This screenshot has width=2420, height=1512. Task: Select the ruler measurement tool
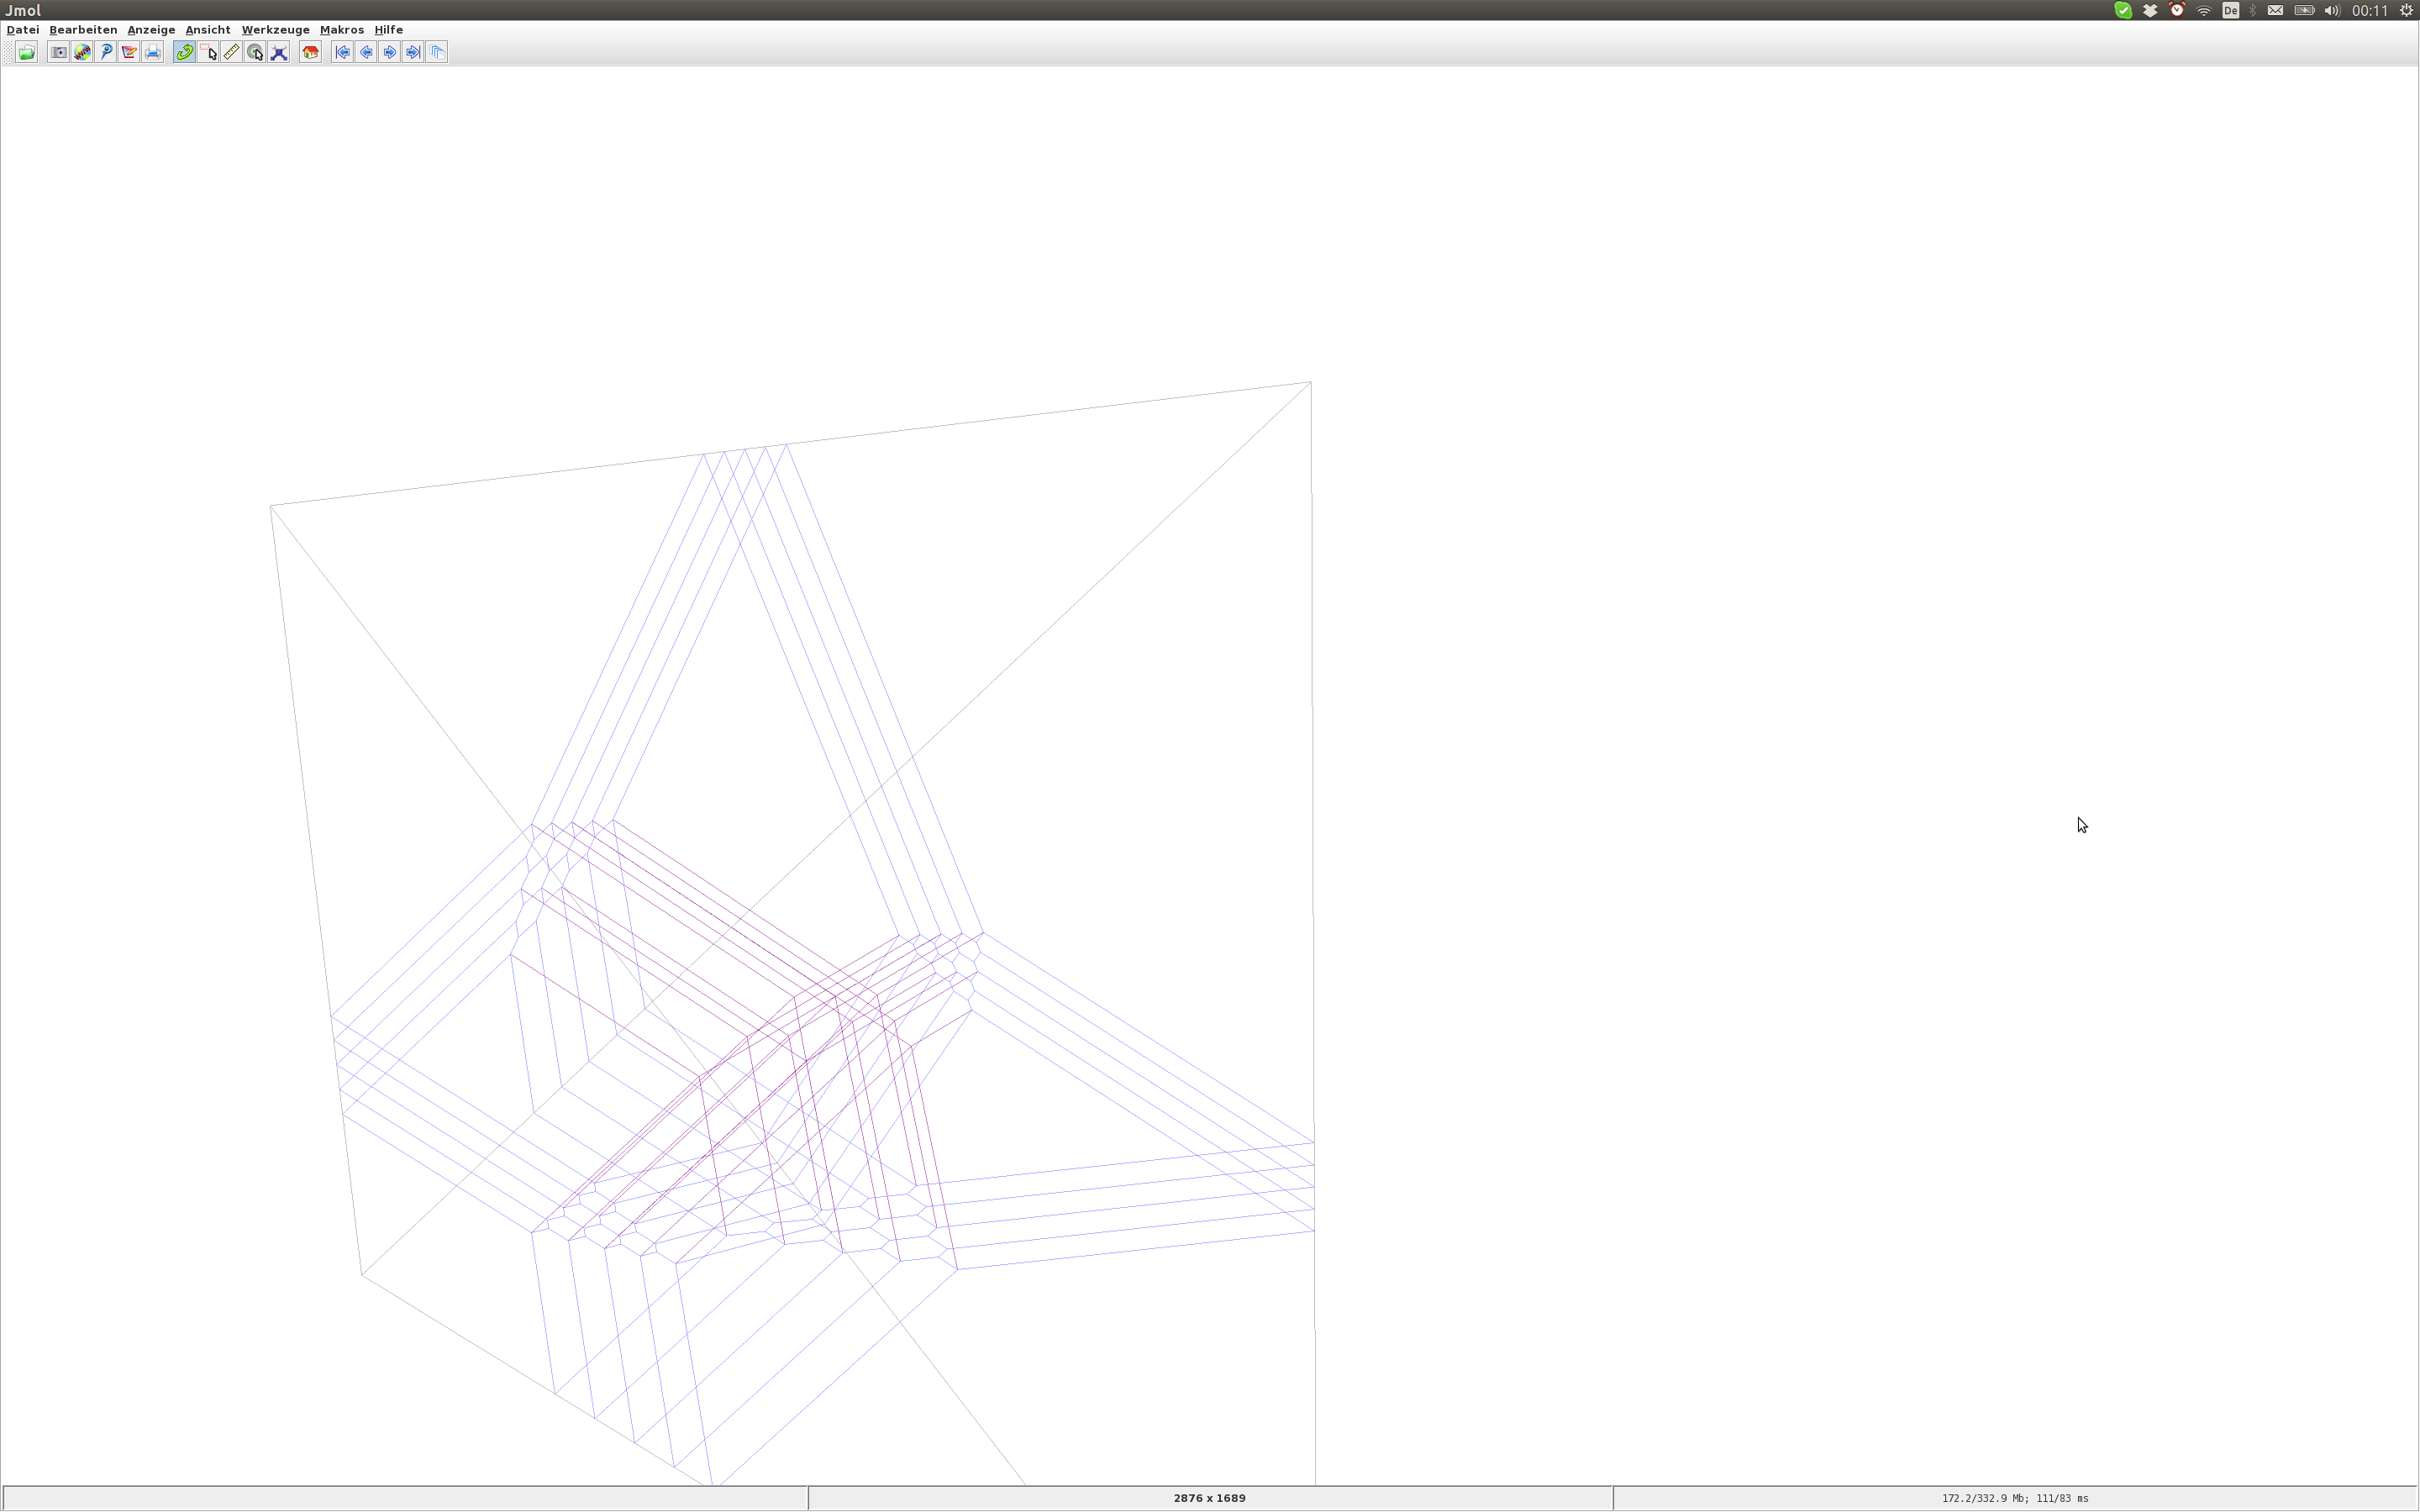coord(232,53)
